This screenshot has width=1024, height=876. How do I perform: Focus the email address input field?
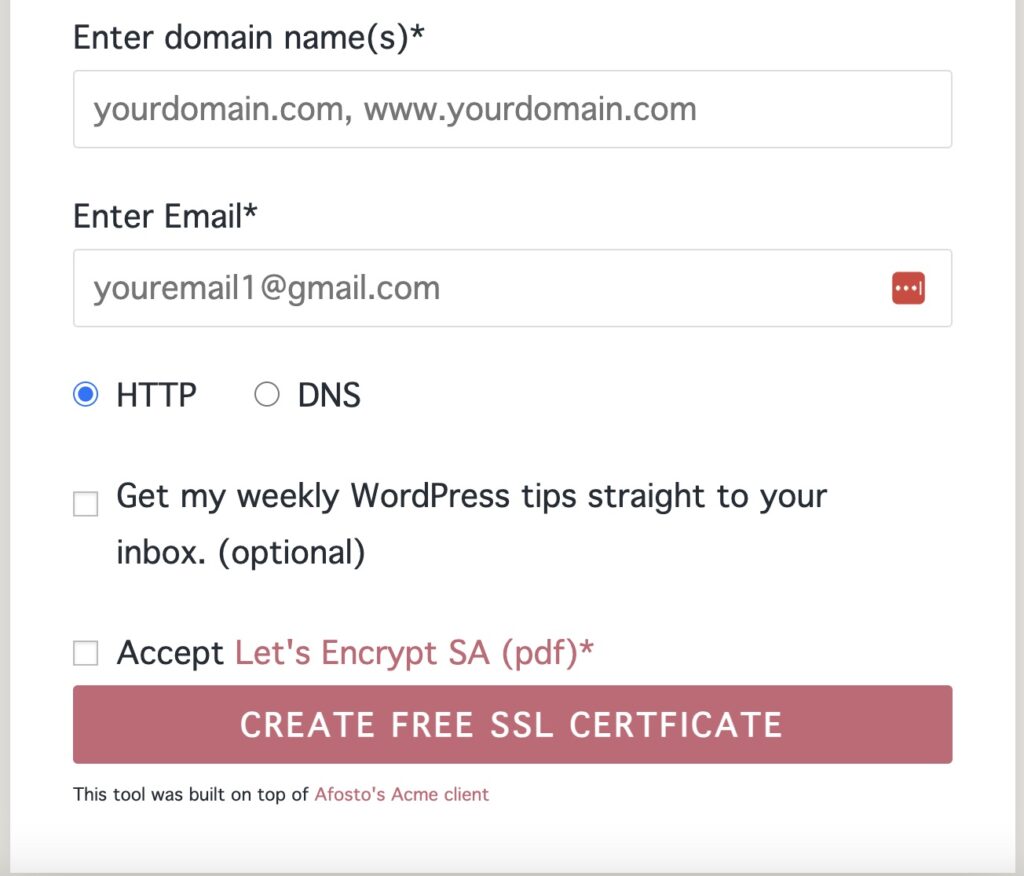click(512, 288)
